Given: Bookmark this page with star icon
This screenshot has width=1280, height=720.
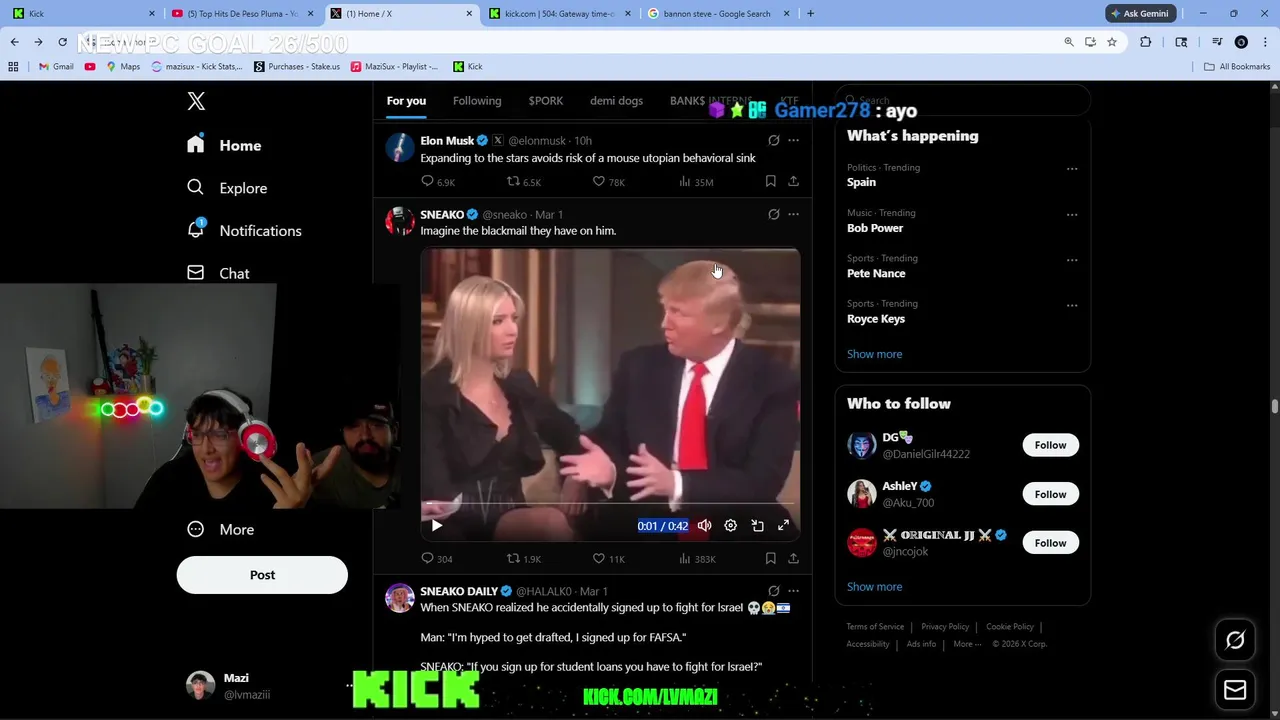Looking at the screenshot, I should pyautogui.click(x=1111, y=42).
